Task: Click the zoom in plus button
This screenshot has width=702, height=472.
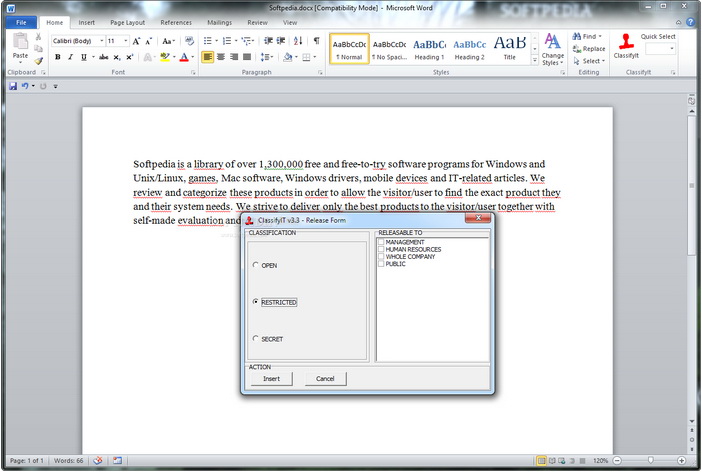Action: 681,460
